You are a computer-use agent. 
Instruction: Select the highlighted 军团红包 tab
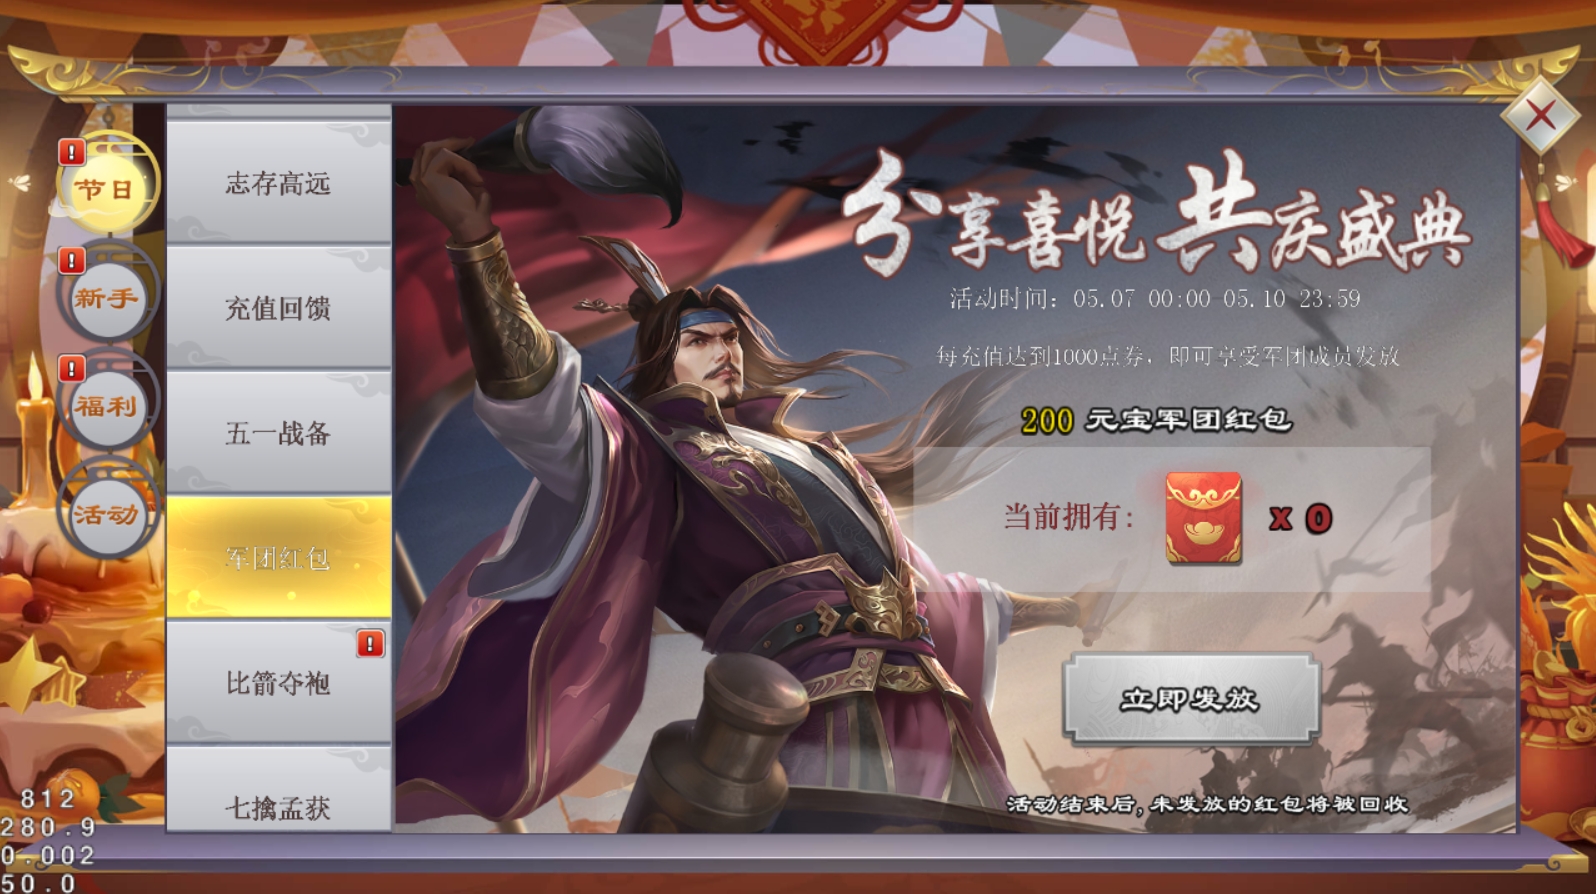(278, 557)
